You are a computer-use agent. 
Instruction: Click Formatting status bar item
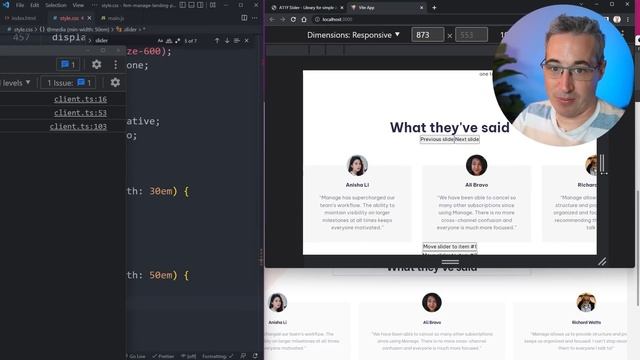click(x=218, y=356)
